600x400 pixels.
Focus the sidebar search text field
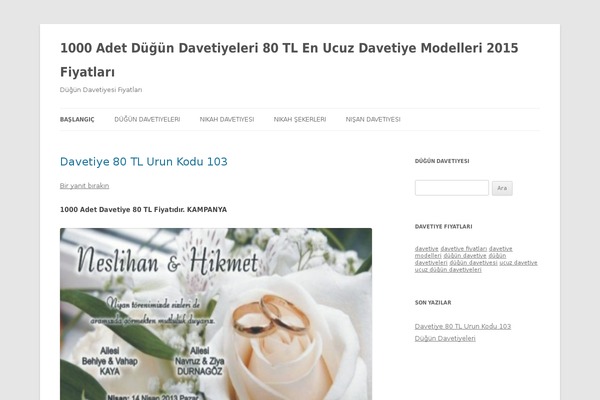pos(452,188)
